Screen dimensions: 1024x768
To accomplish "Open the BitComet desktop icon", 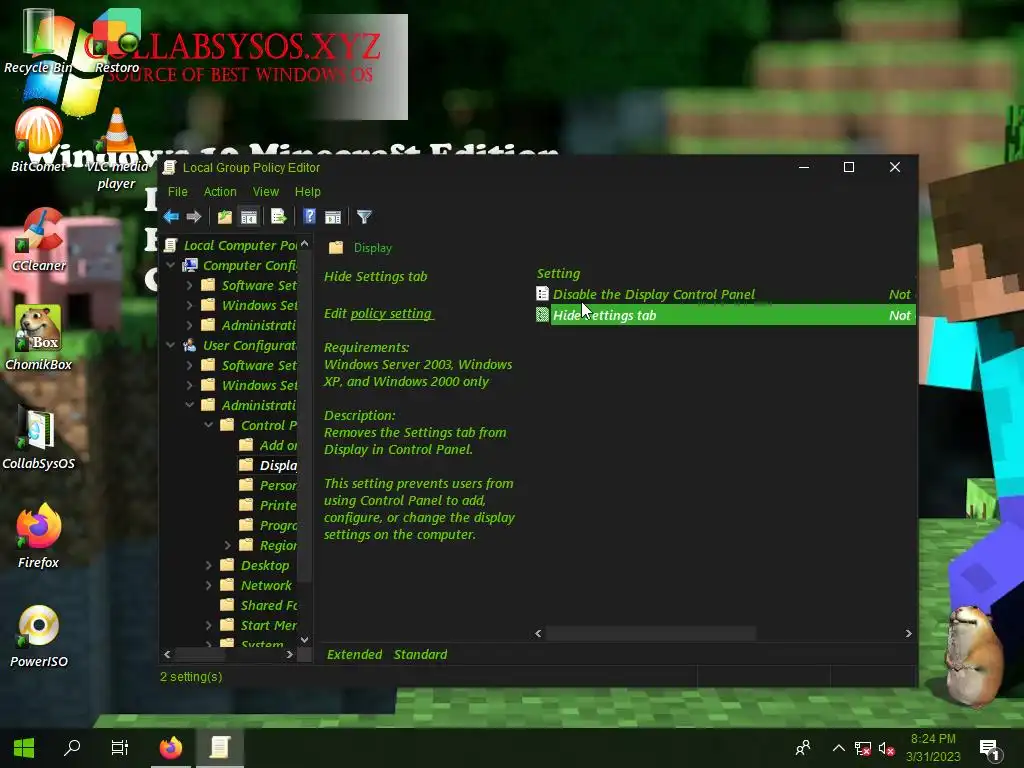I will click(x=39, y=140).
